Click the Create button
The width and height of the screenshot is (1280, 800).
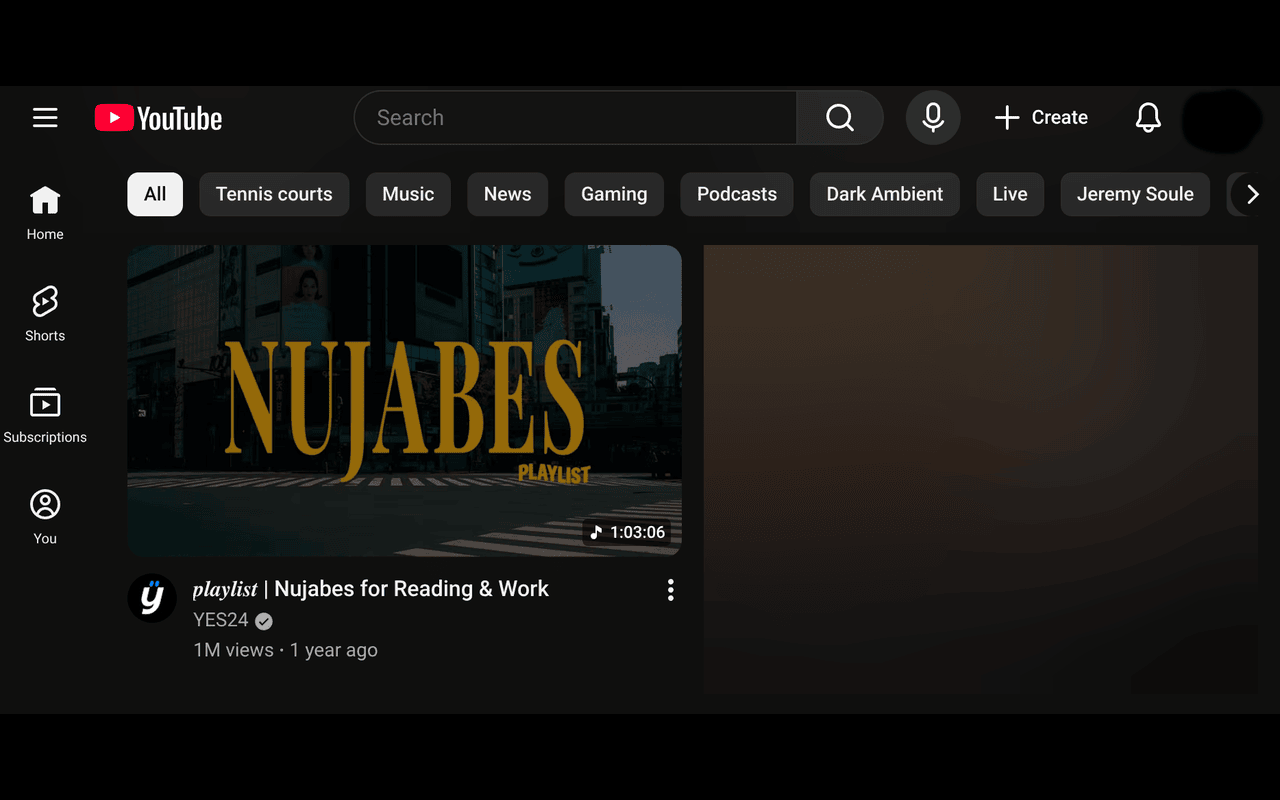(1041, 118)
